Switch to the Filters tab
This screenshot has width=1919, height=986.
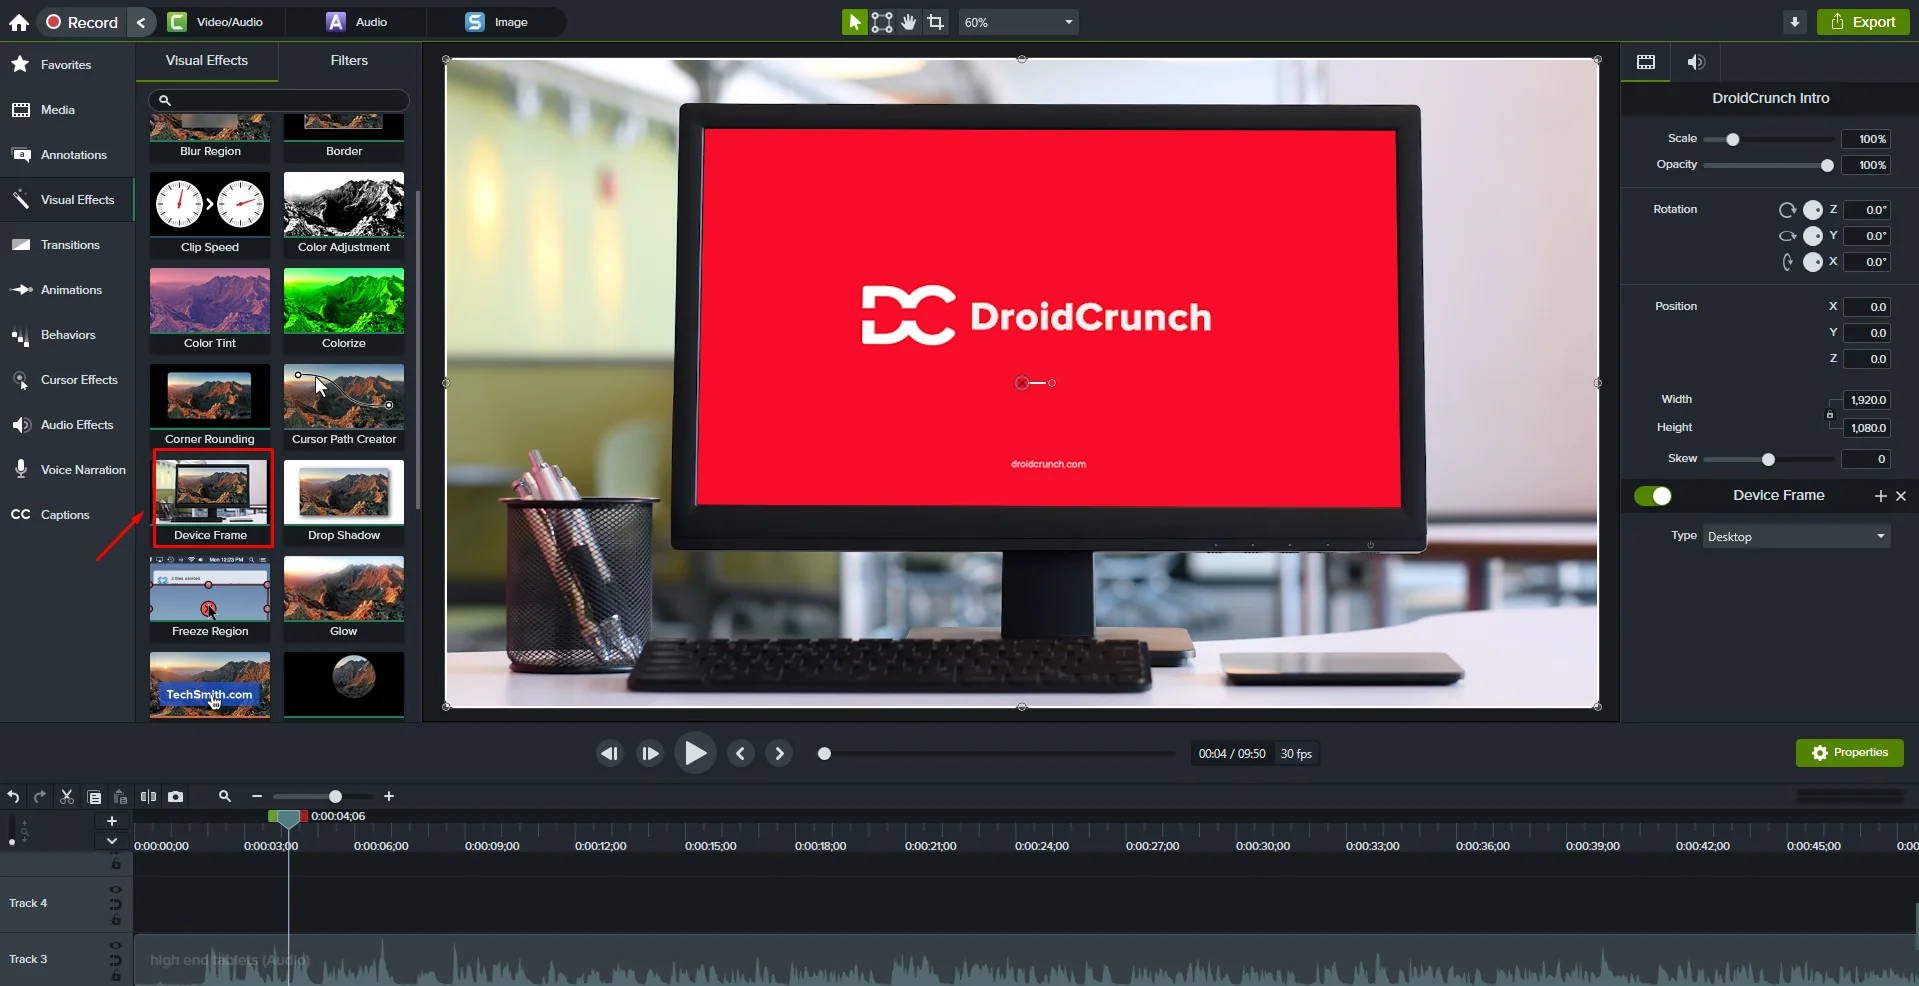tap(349, 61)
